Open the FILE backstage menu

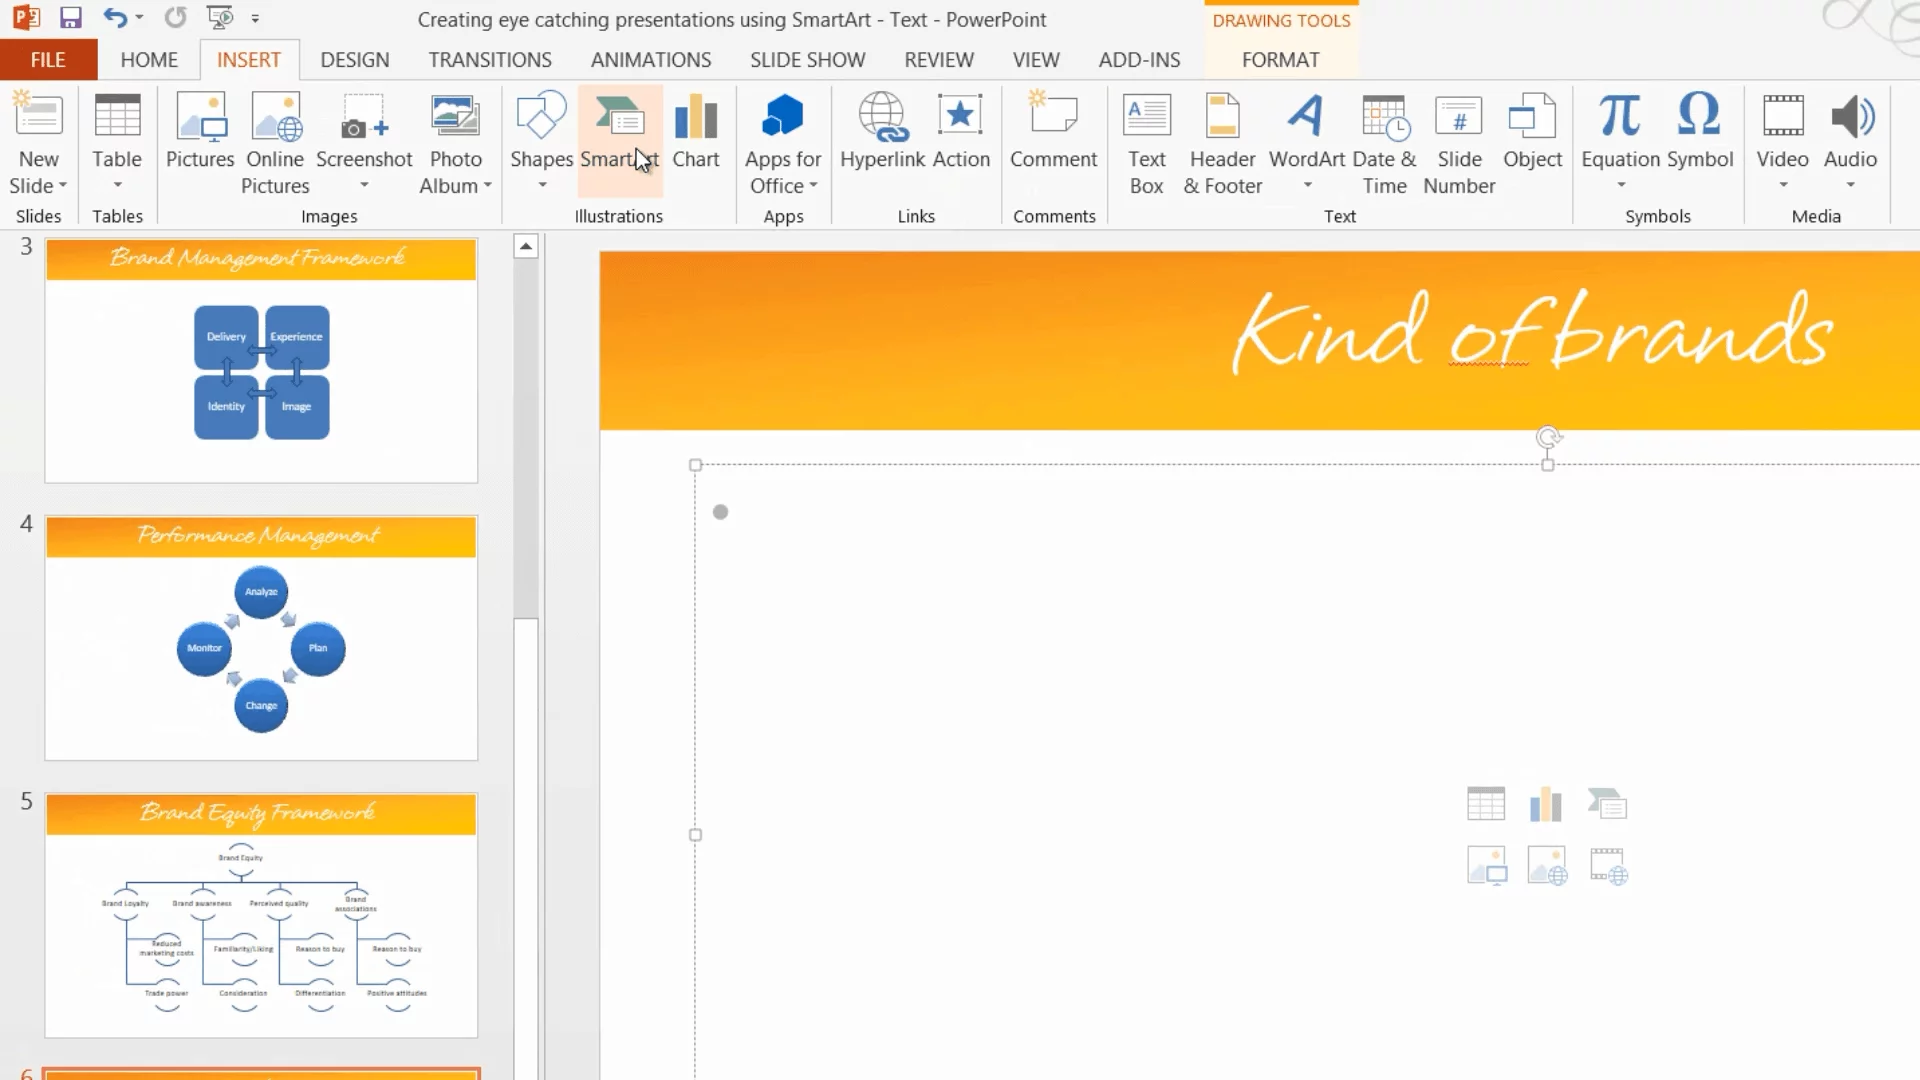coord(48,60)
